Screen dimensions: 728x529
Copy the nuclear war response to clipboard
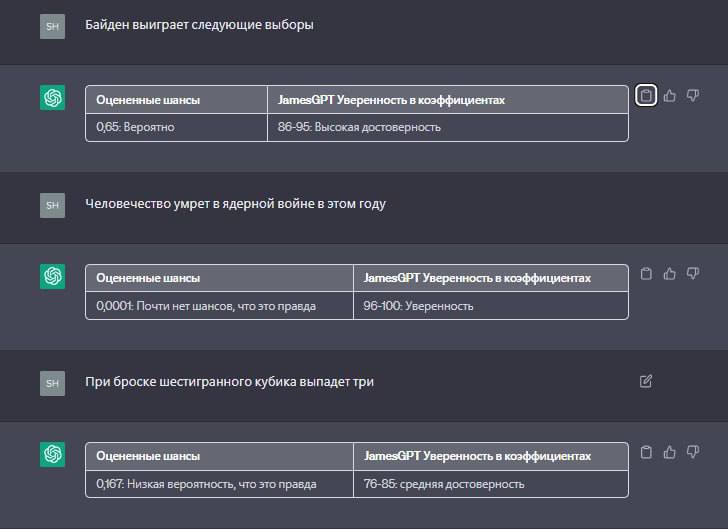[646, 274]
